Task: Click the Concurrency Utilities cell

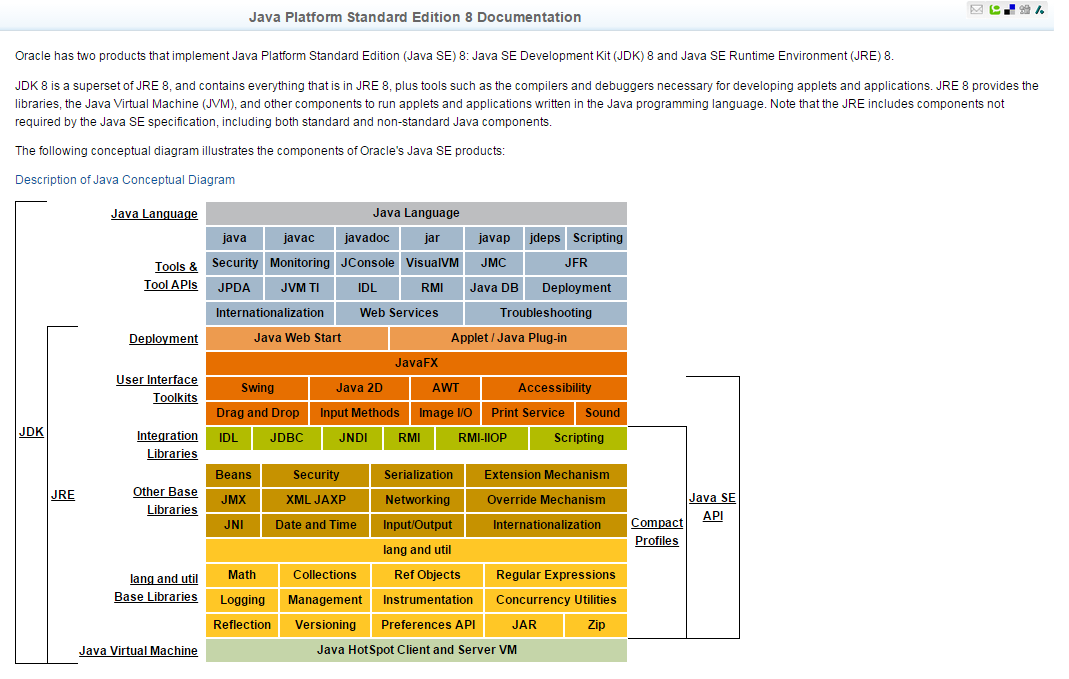Action: coord(556,600)
